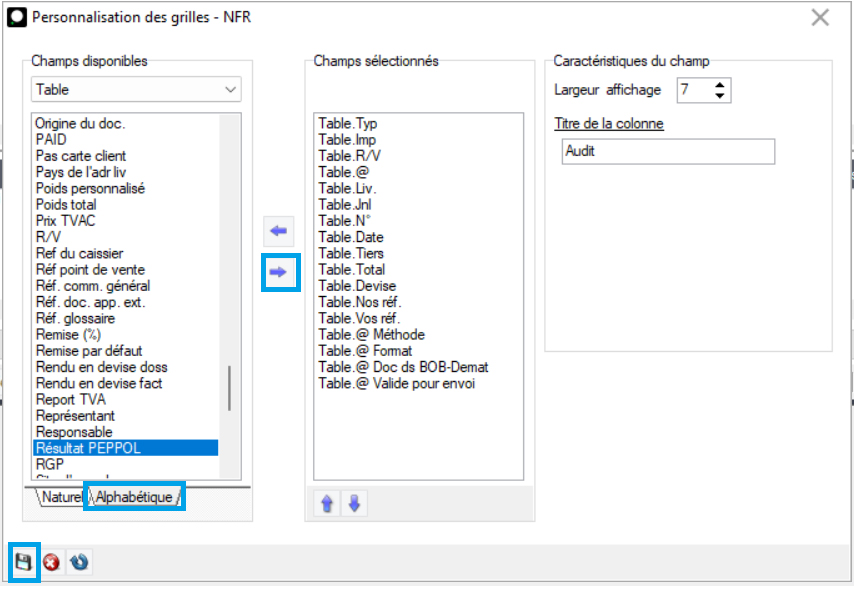The width and height of the screenshot is (854, 593).
Task: Switch to the Naturel tab
Action: point(60,497)
